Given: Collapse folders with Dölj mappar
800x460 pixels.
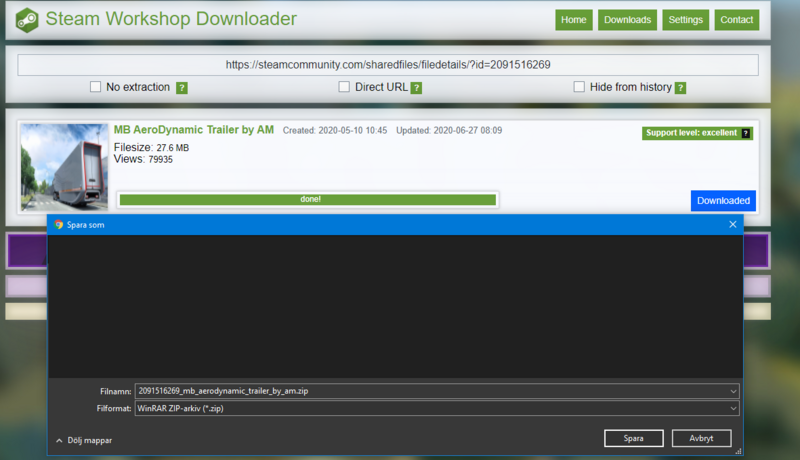Looking at the screenshot, I should 84,440.
